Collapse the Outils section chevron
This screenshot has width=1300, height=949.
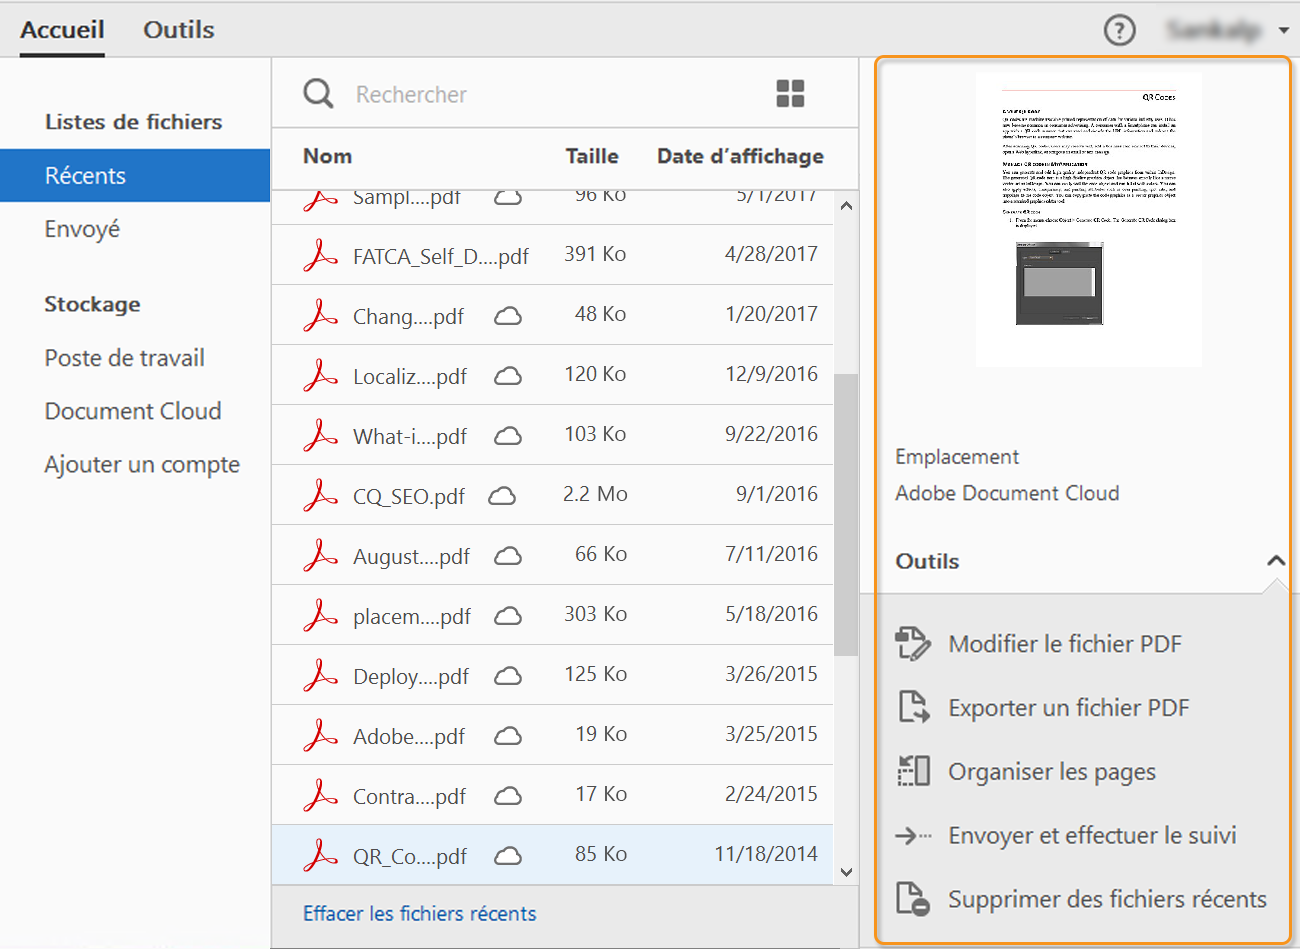tap(1275, 561)
